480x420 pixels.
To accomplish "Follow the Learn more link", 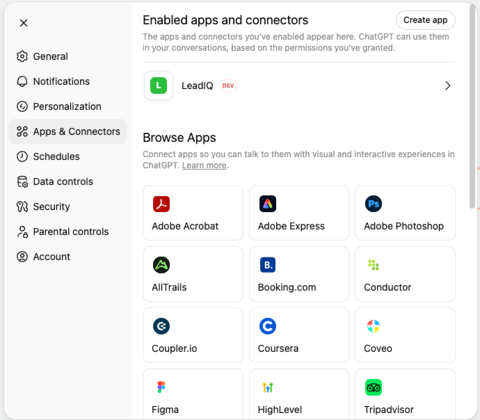I will point(204,165).
